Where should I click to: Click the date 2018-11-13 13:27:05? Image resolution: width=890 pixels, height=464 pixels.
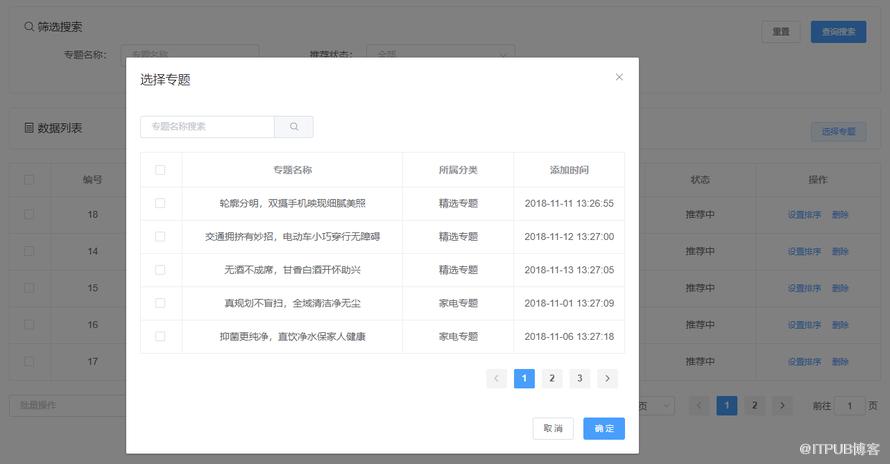click(x=569, y=270)
